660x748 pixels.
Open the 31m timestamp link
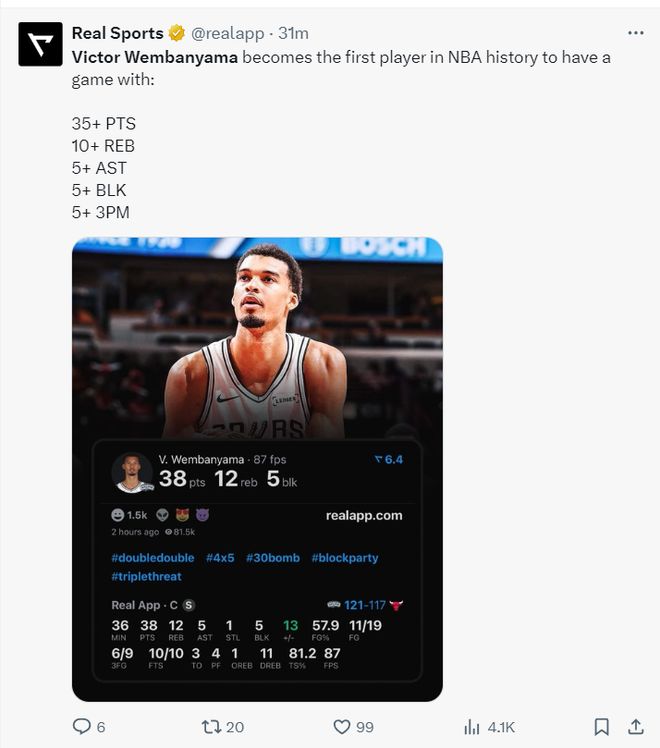point(293,33)
